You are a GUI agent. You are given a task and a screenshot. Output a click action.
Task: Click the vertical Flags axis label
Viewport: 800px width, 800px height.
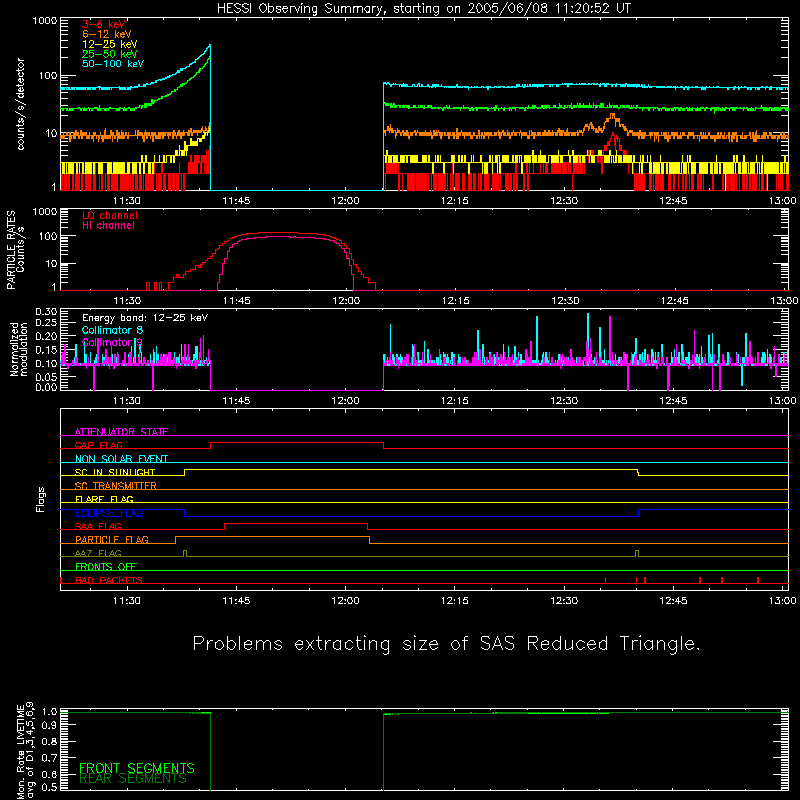40,499
